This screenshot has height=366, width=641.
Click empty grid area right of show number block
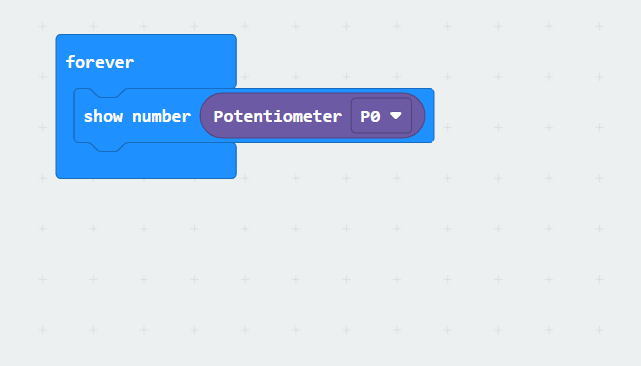pyautogui.click(x=531, y=116)
